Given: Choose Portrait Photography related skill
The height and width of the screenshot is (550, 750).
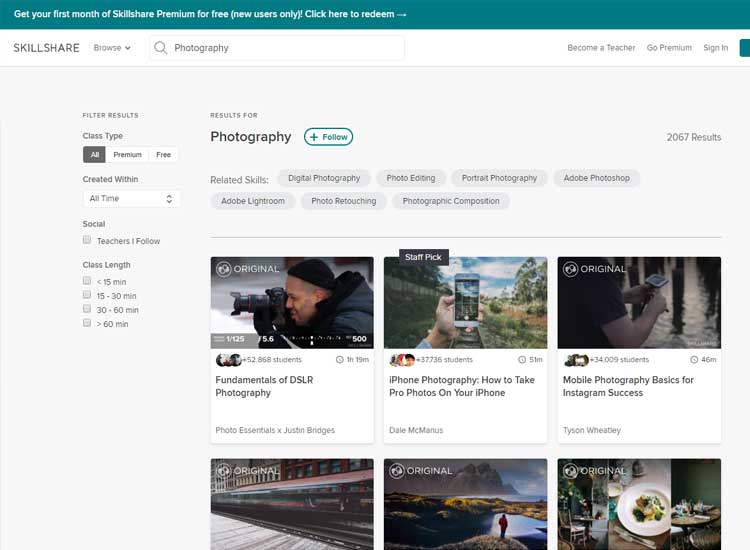Looking at the screenshot, I should pyautogui.click(x=499, y=178).
